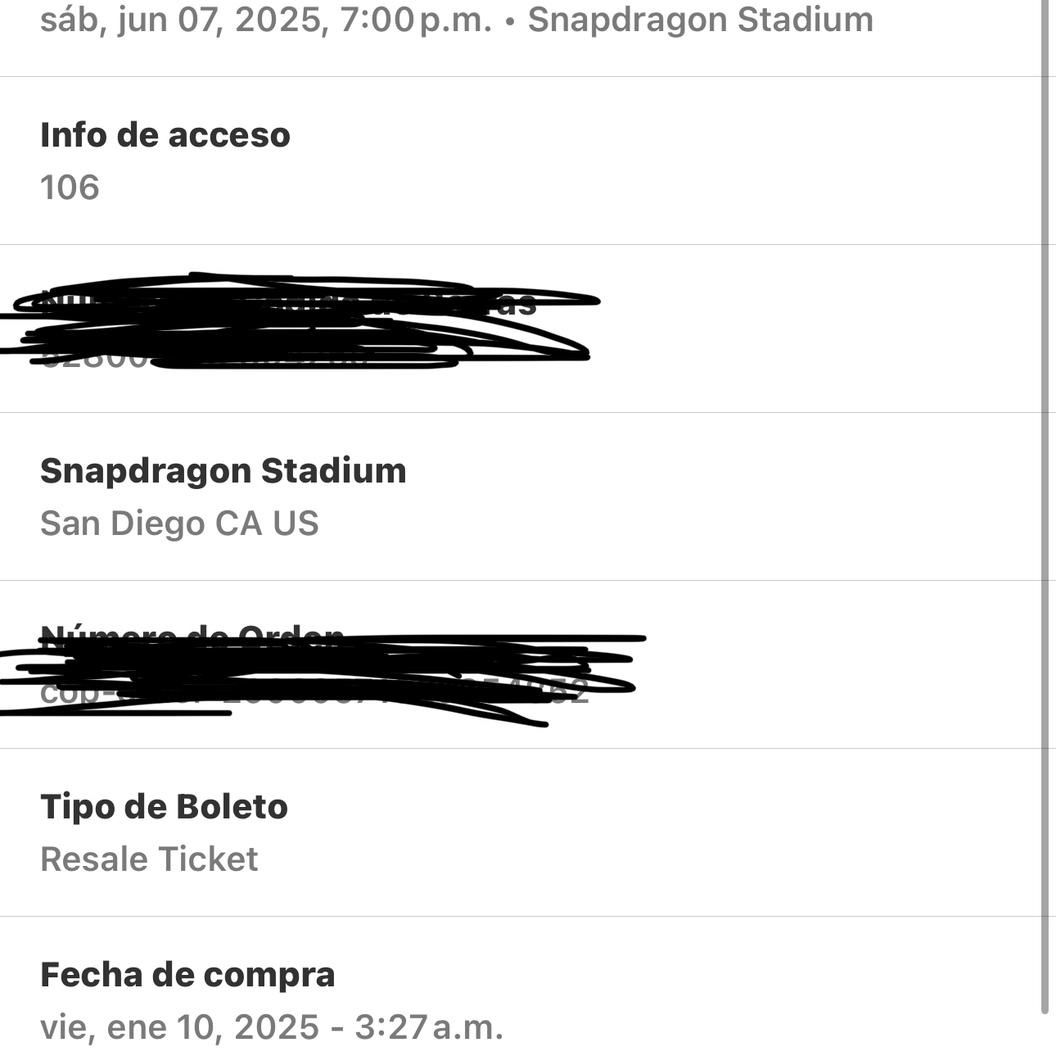Tap the Info de acceso heading
The width and height of the screenshot is (1056, 1056).
pos(165,135)
